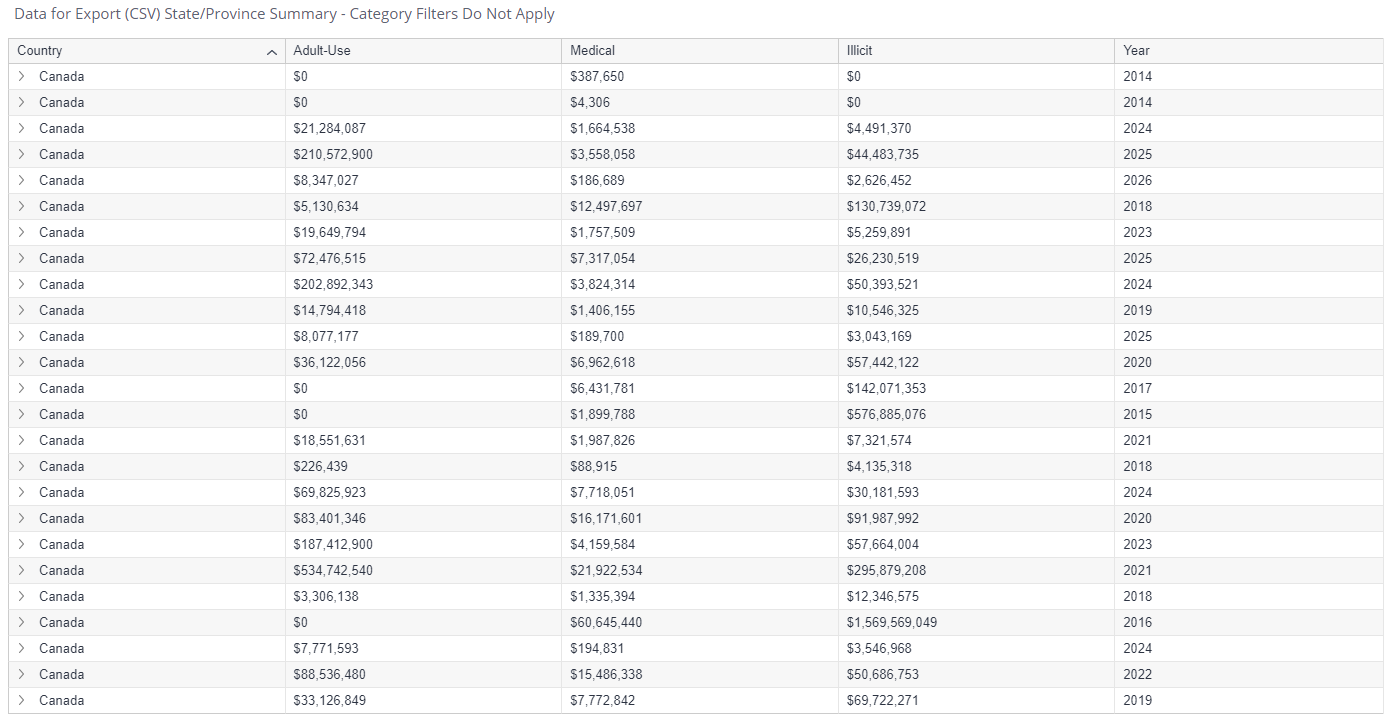The image size is (1394, 726).
Task: Expand row with Adult-Use $21,284,087
Action: (x=21, y=129)
